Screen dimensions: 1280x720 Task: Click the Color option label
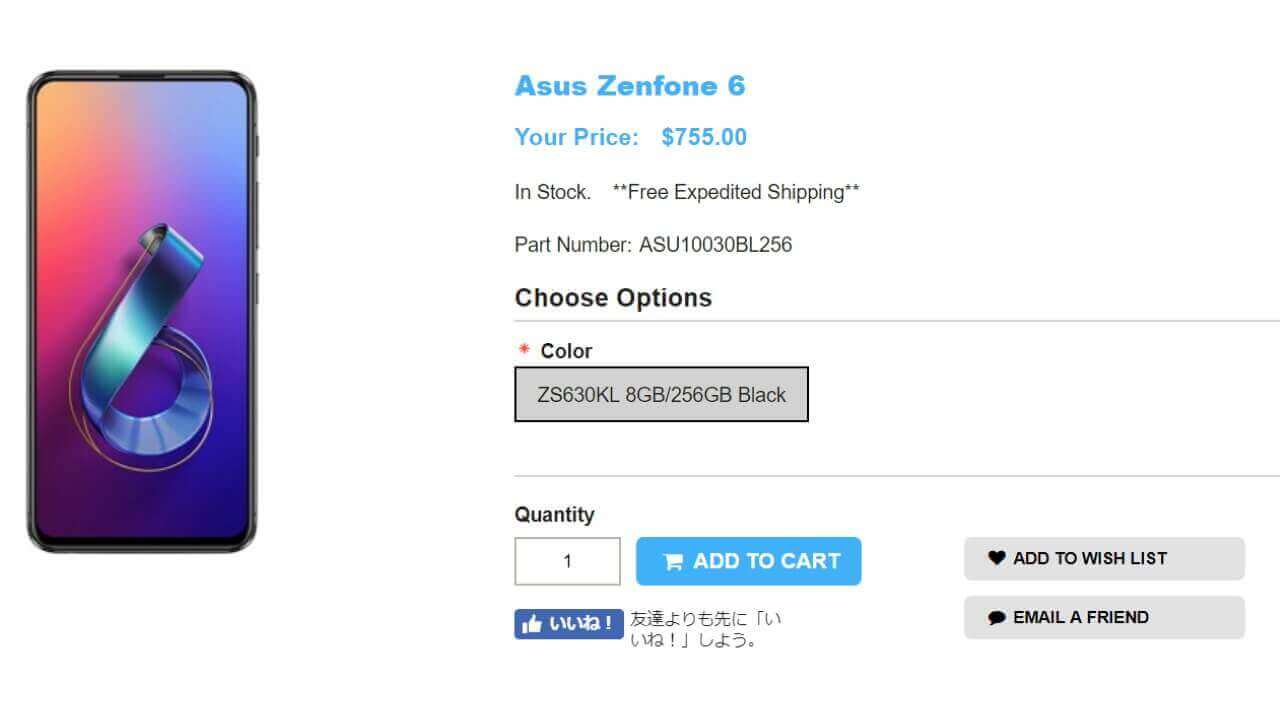(x=566, y=351)
